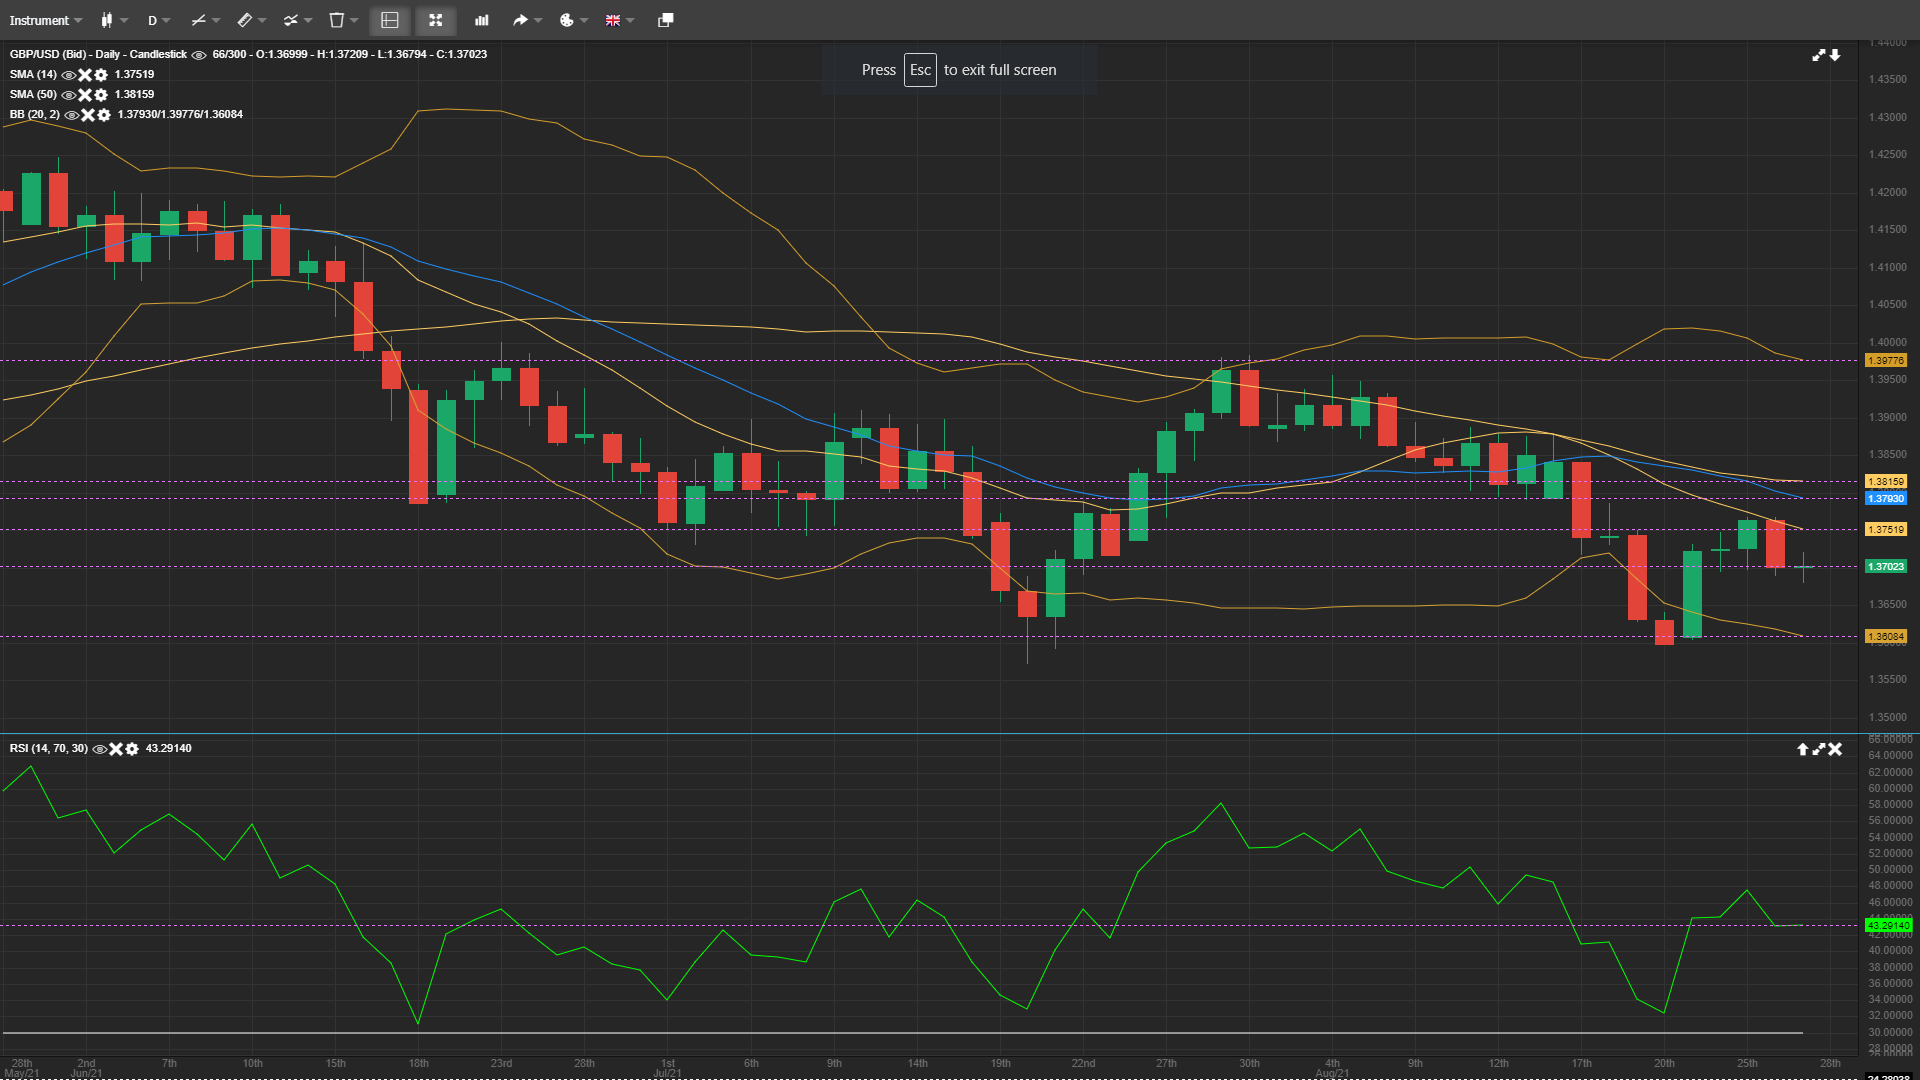Open the UK flag language menu

point(619,20)
